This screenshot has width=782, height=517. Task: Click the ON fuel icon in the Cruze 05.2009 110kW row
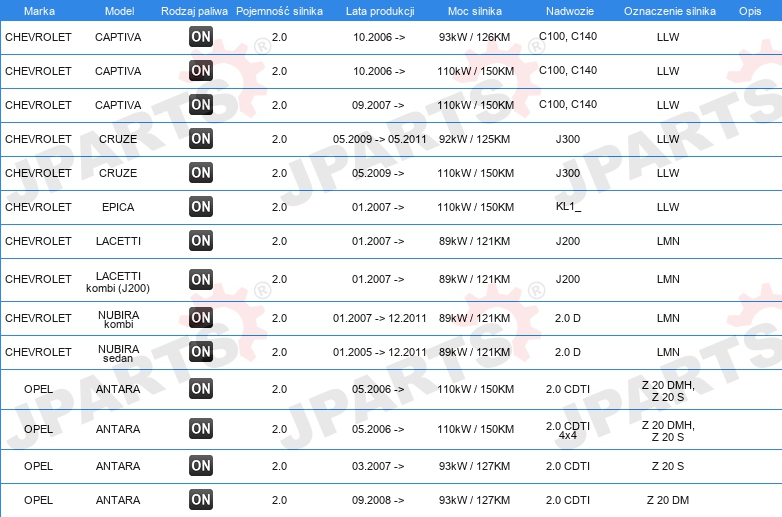pos(201,172)
